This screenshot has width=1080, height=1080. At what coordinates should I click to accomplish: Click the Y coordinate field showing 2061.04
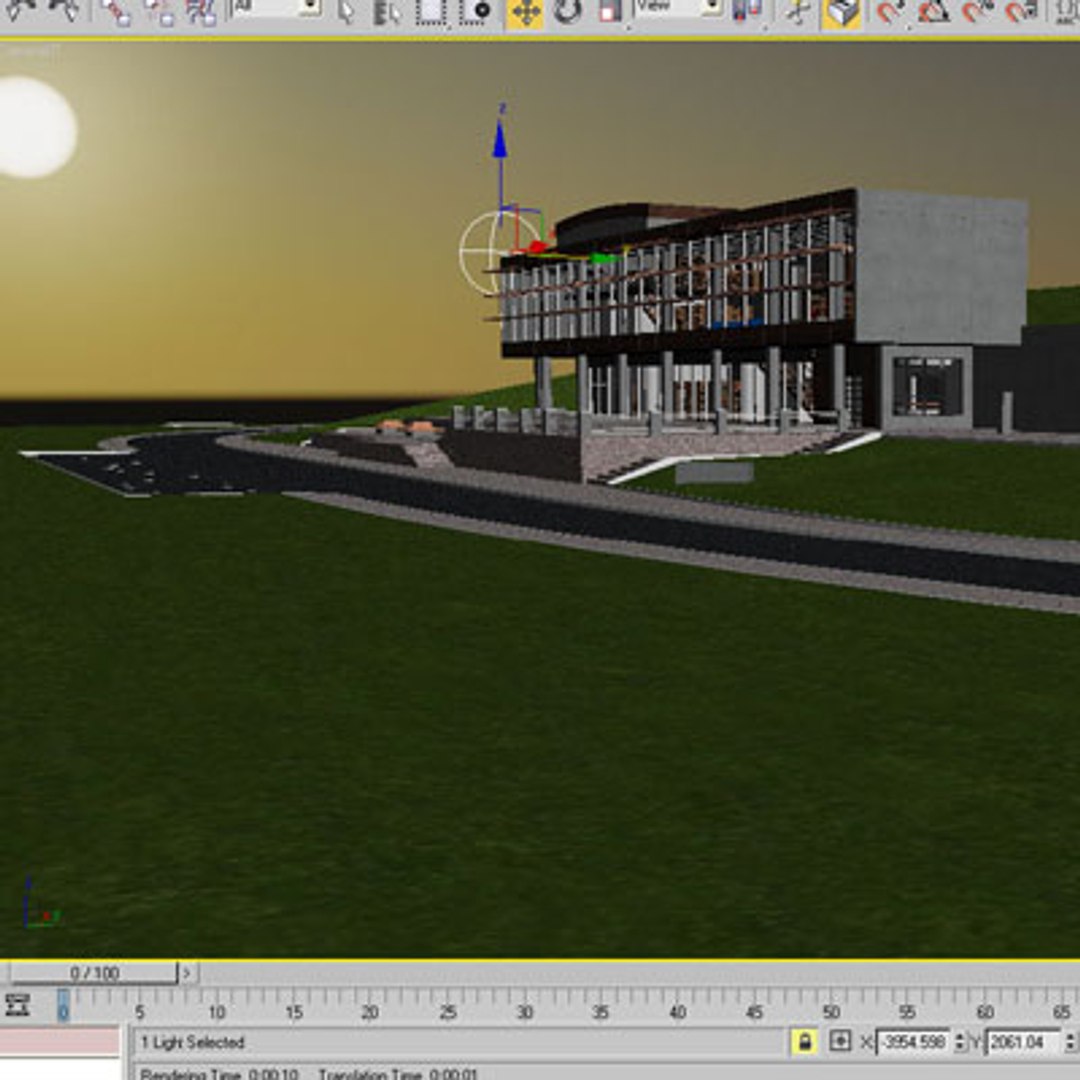click(1024, 1042)
